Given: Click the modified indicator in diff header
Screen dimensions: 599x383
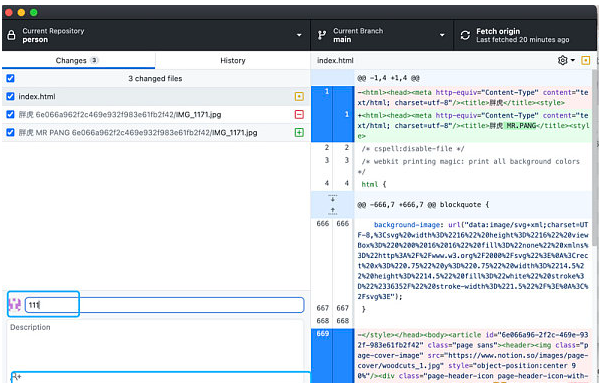Looking at the screenshot, I should coord(585,60).
